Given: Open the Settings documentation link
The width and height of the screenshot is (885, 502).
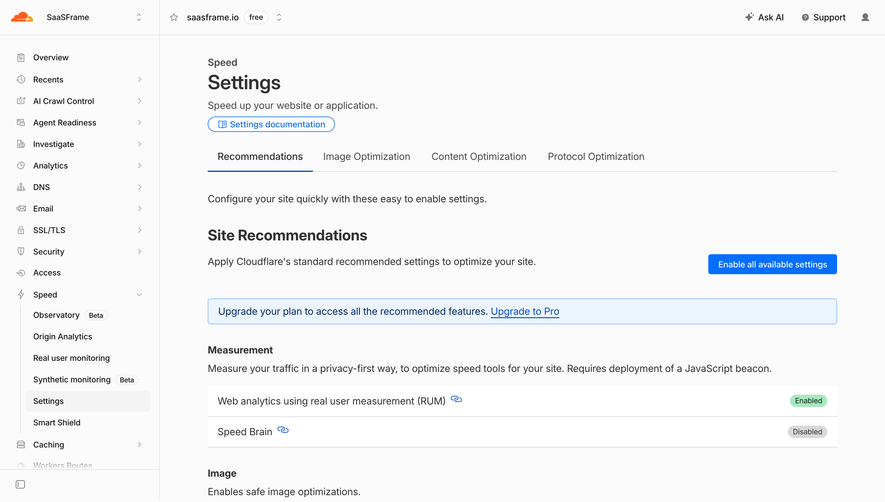Looking at the screenshot, I should pos(271,124).
